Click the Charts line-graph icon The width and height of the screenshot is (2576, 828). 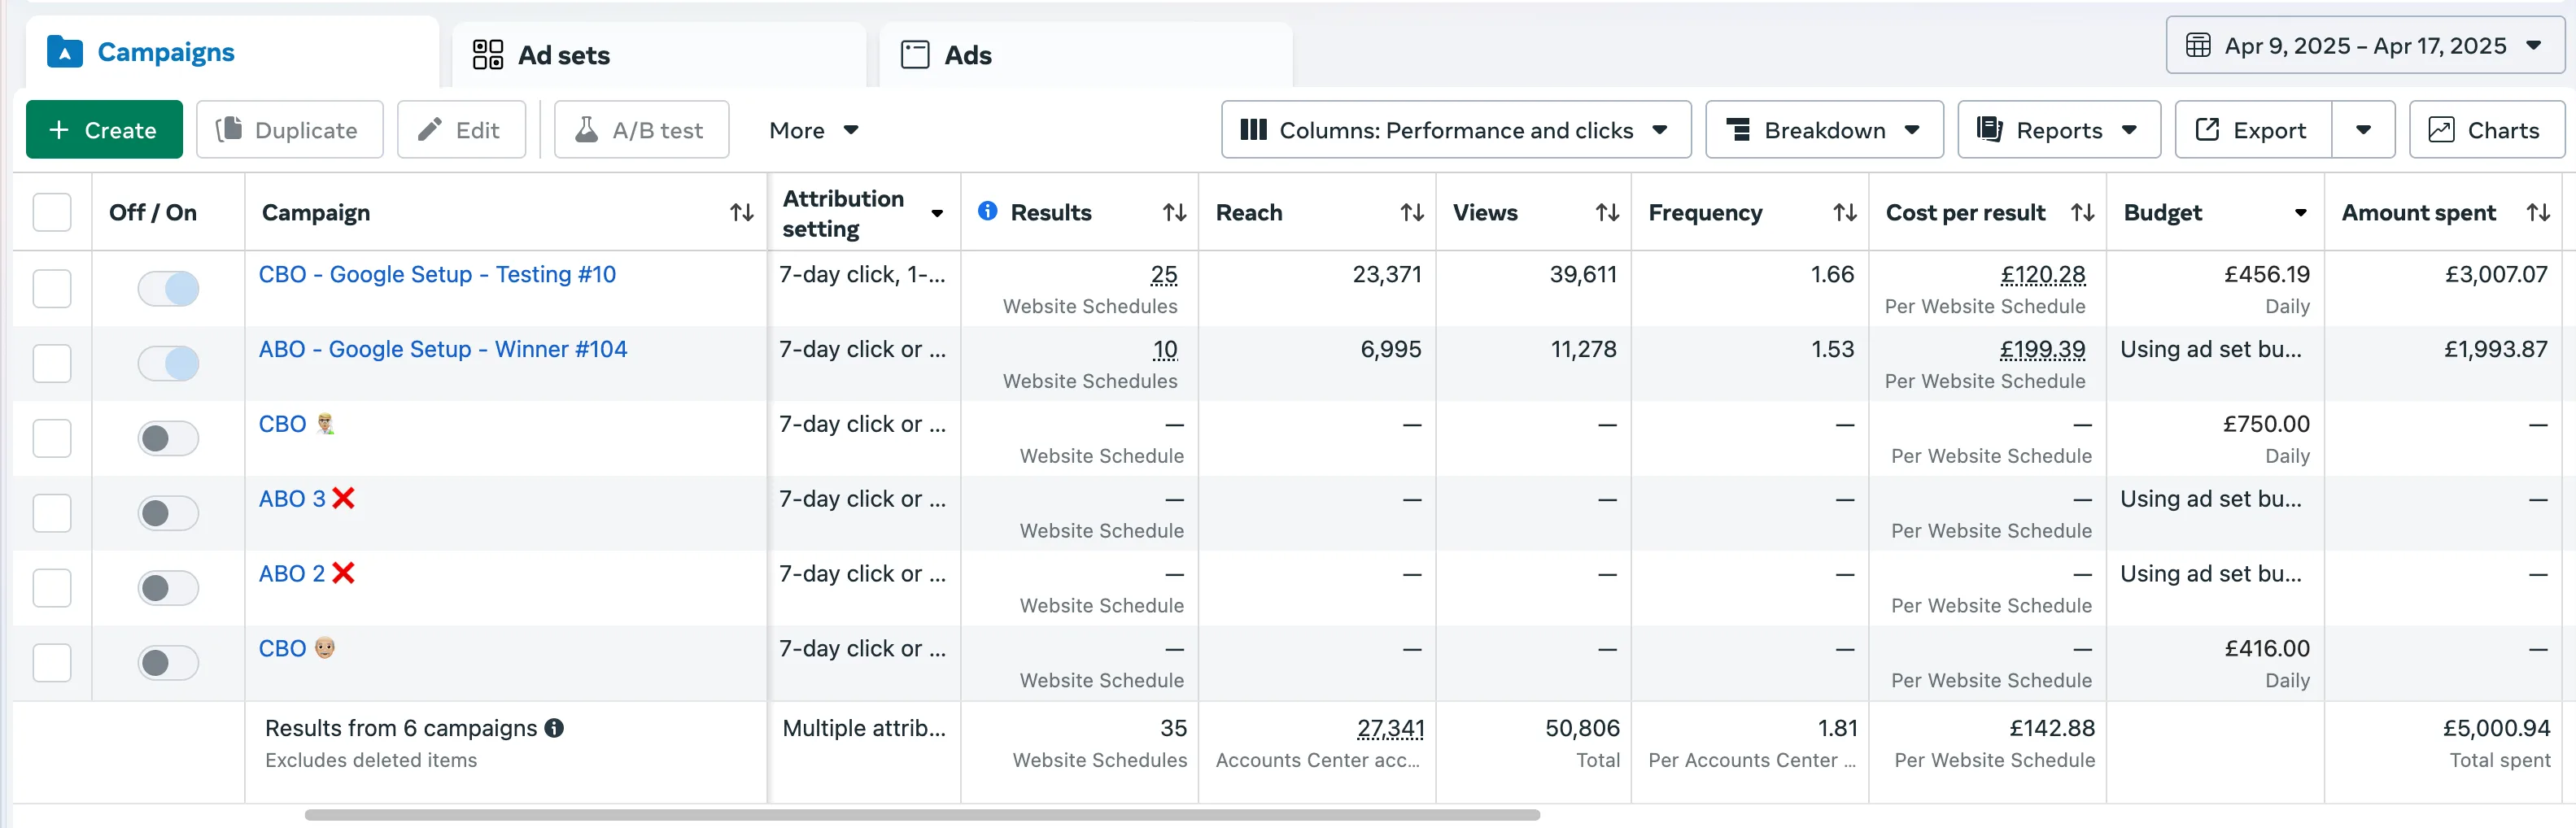tap(2440, 130)
